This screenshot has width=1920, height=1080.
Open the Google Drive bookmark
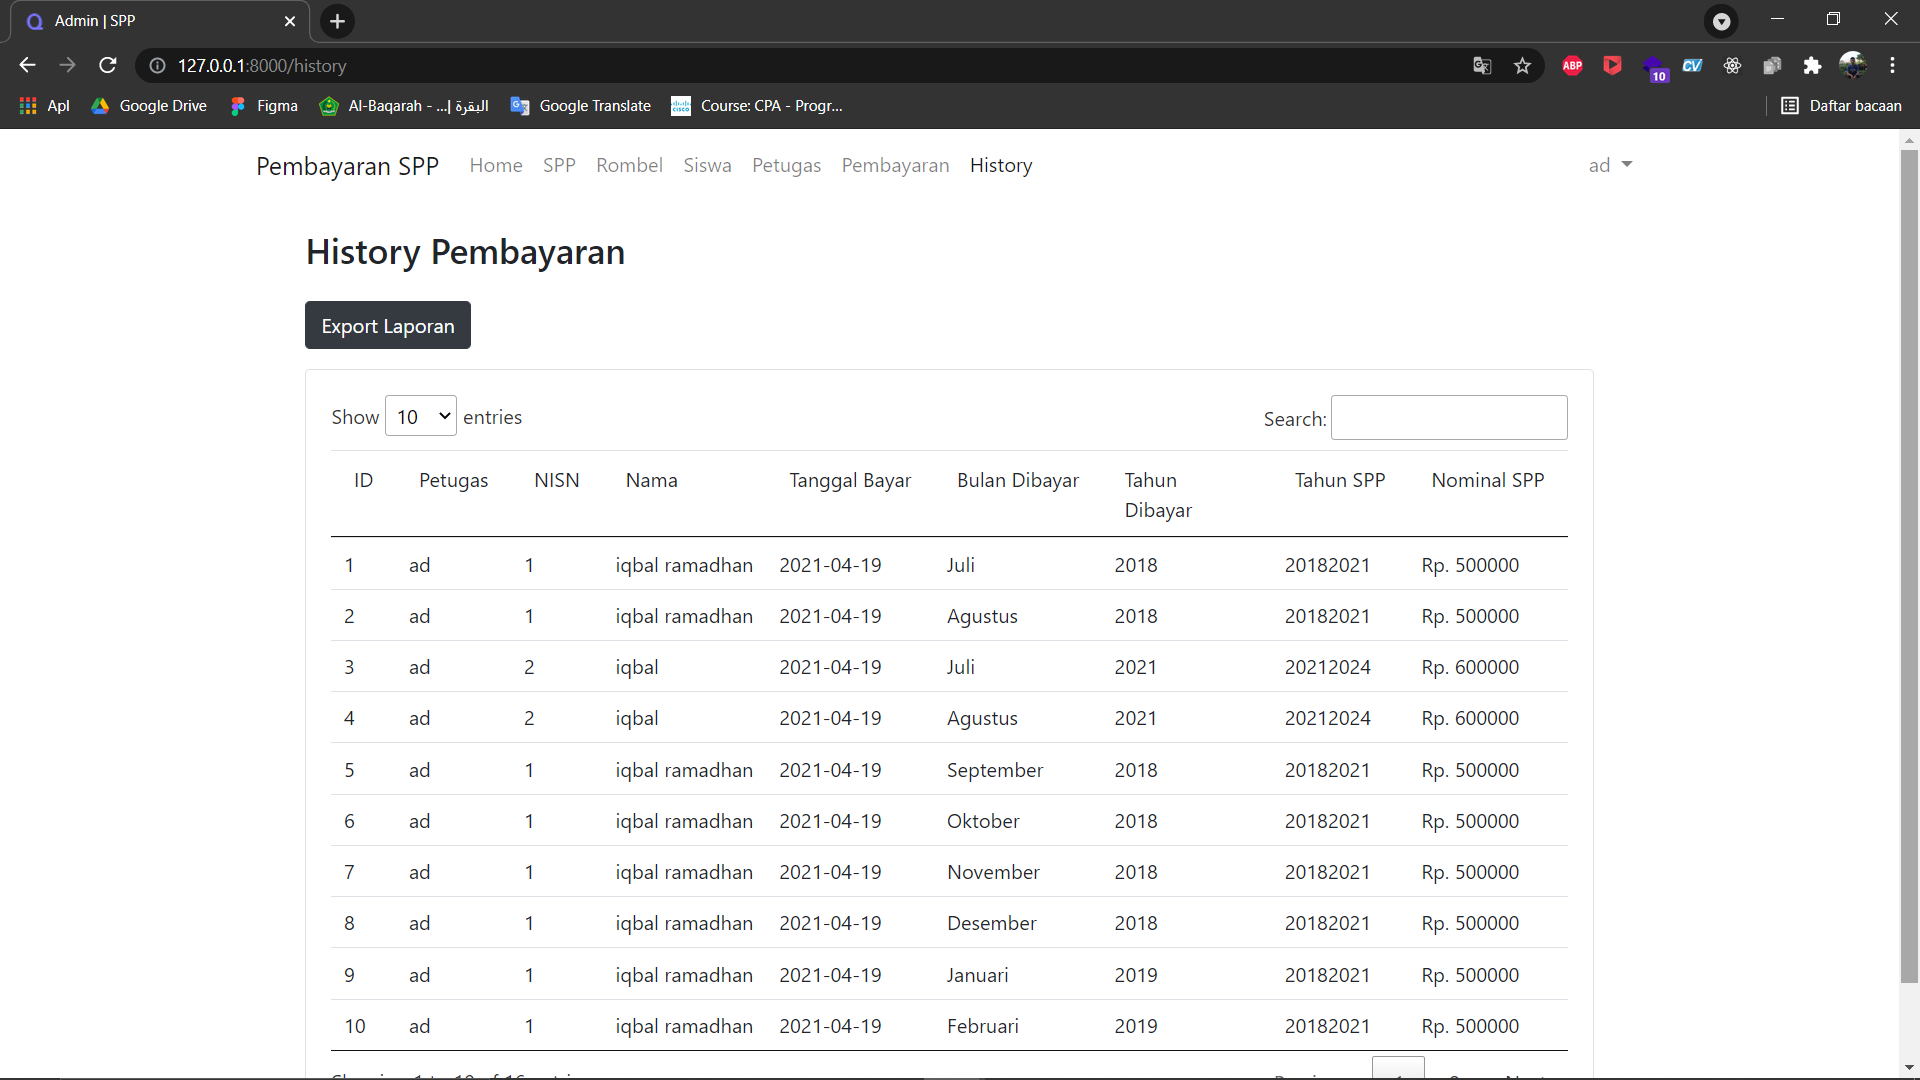pos(149,105)
